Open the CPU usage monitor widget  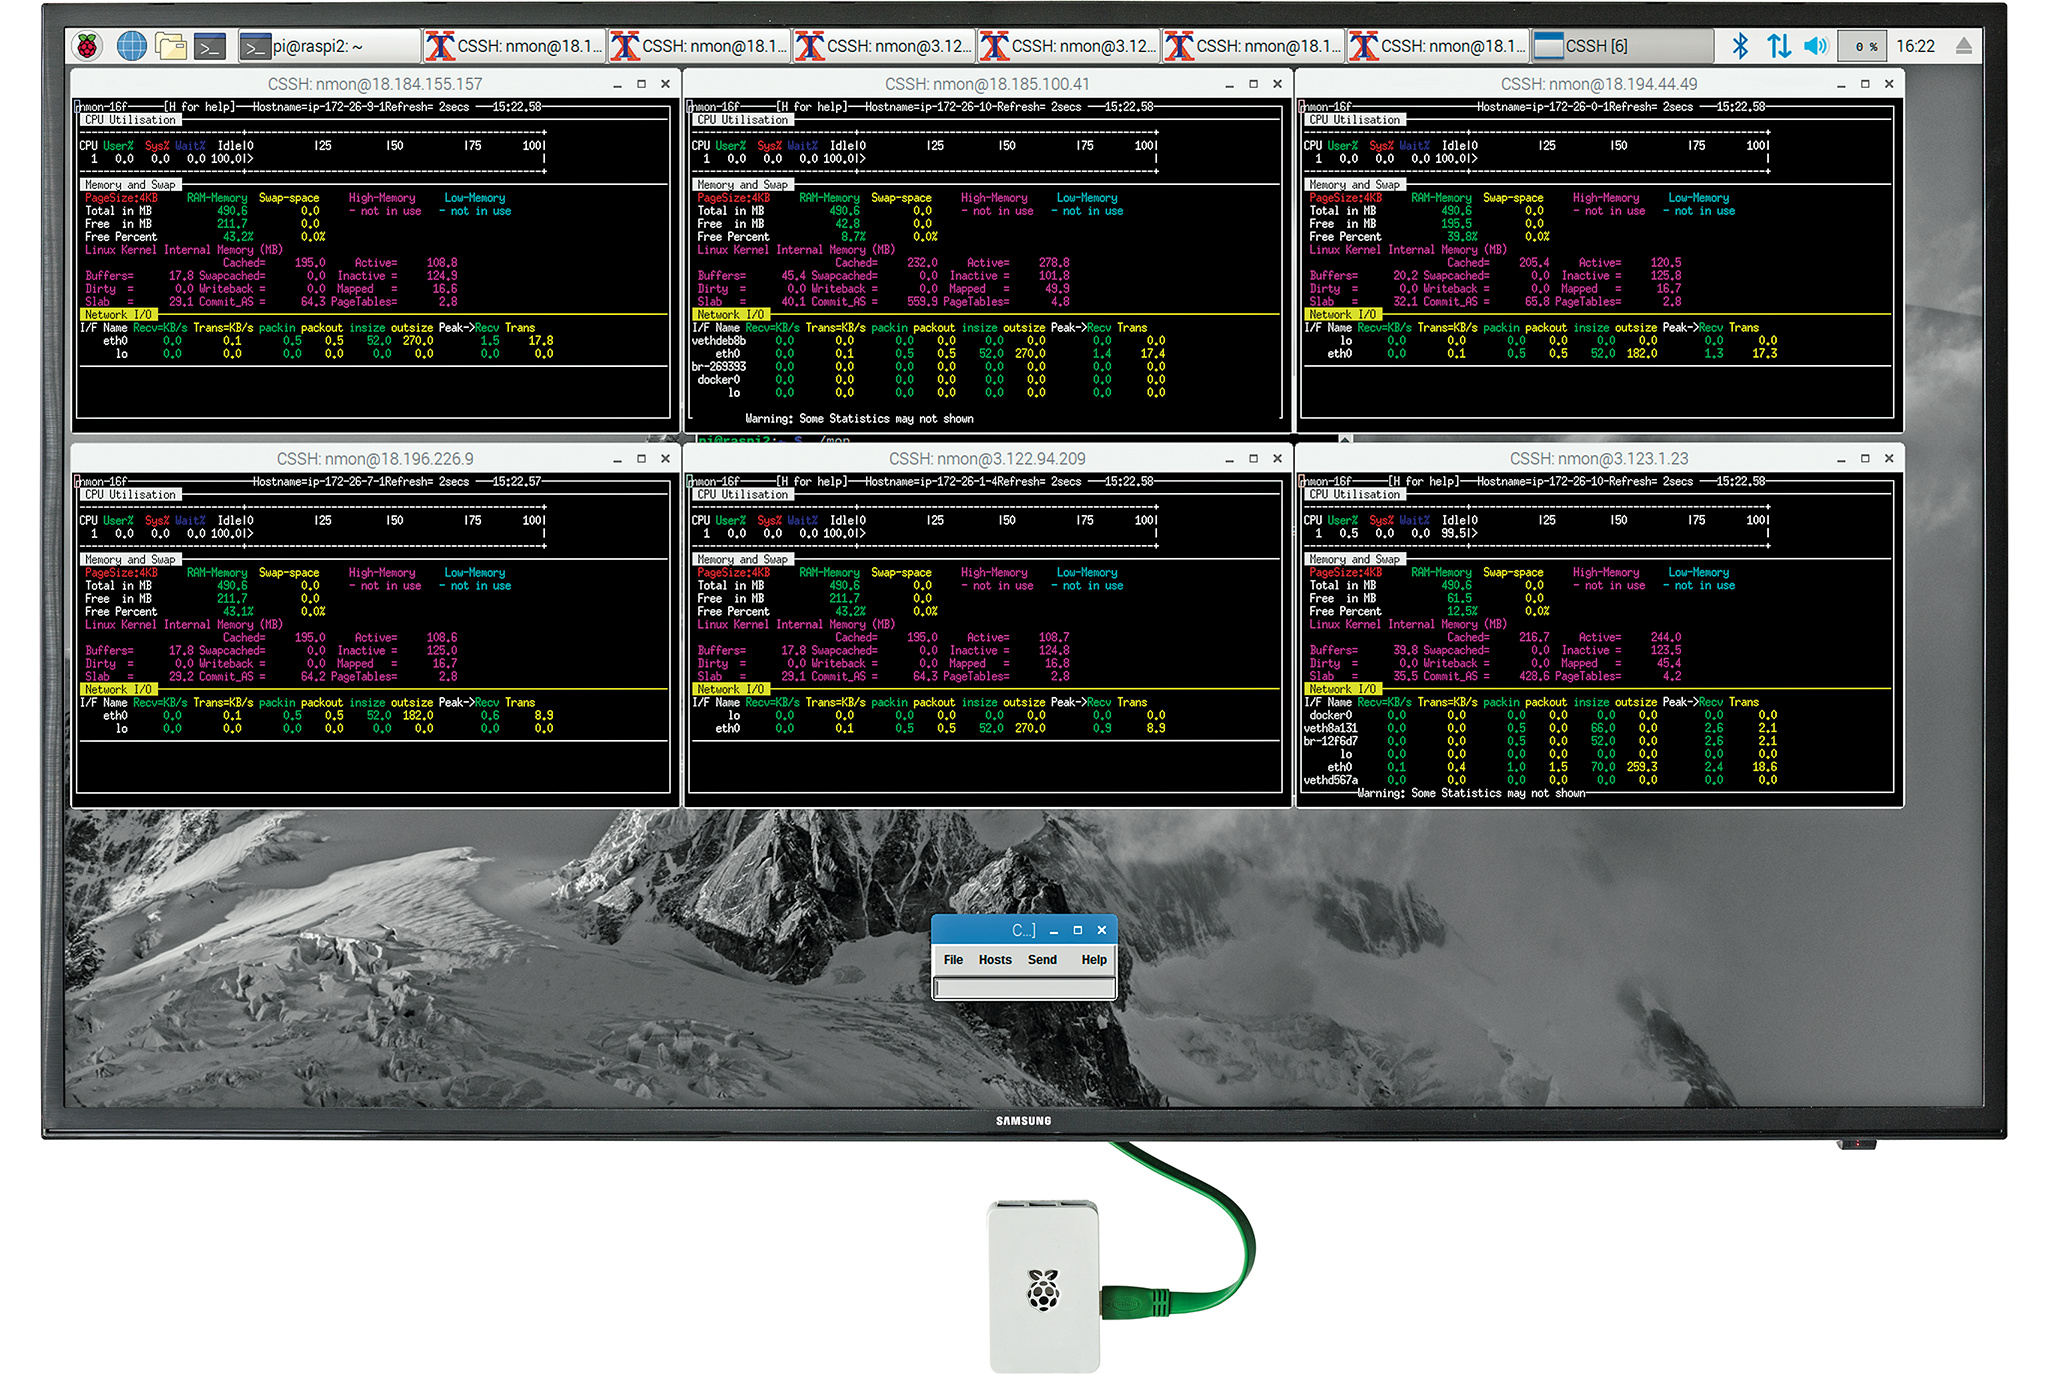pyautogui.click(x=1864, y=46)
